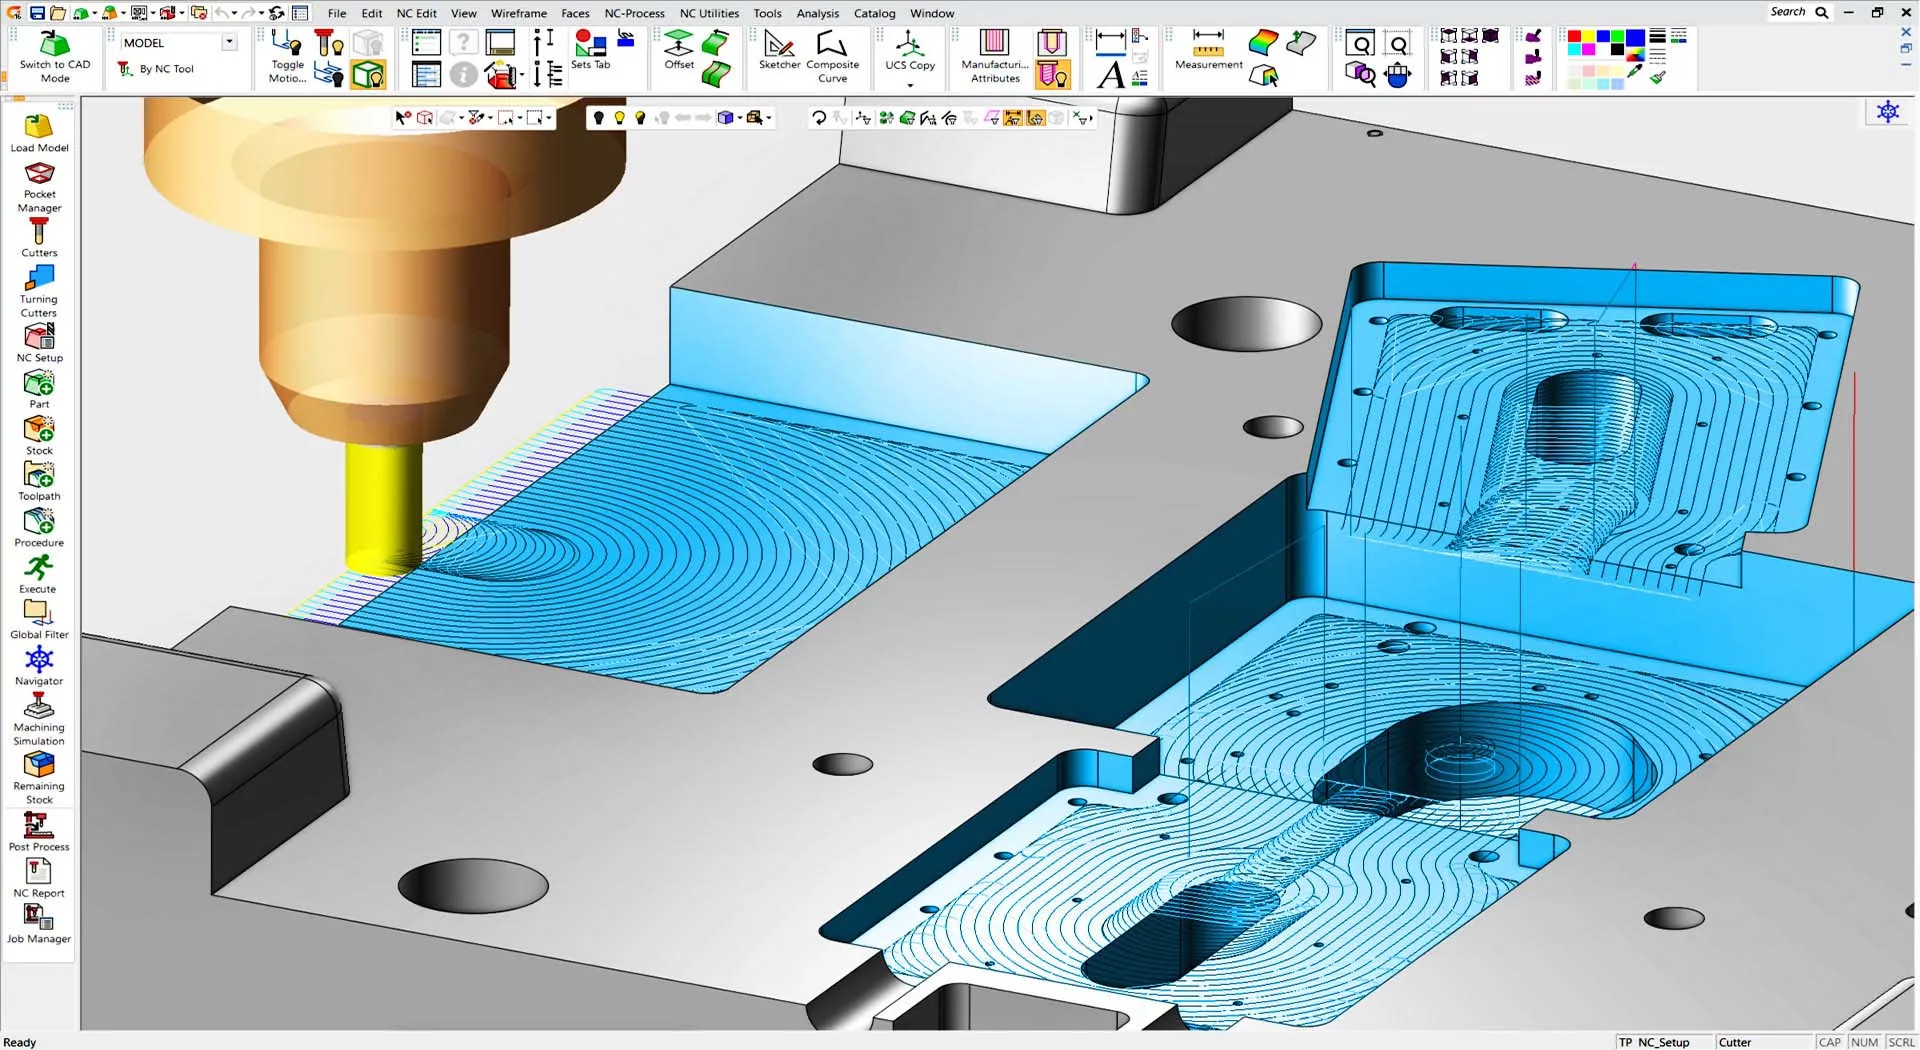Viewport: 1920px width, 1050px height.
Task: Open the NC-Process menu
Action: (x=634, y=13)
